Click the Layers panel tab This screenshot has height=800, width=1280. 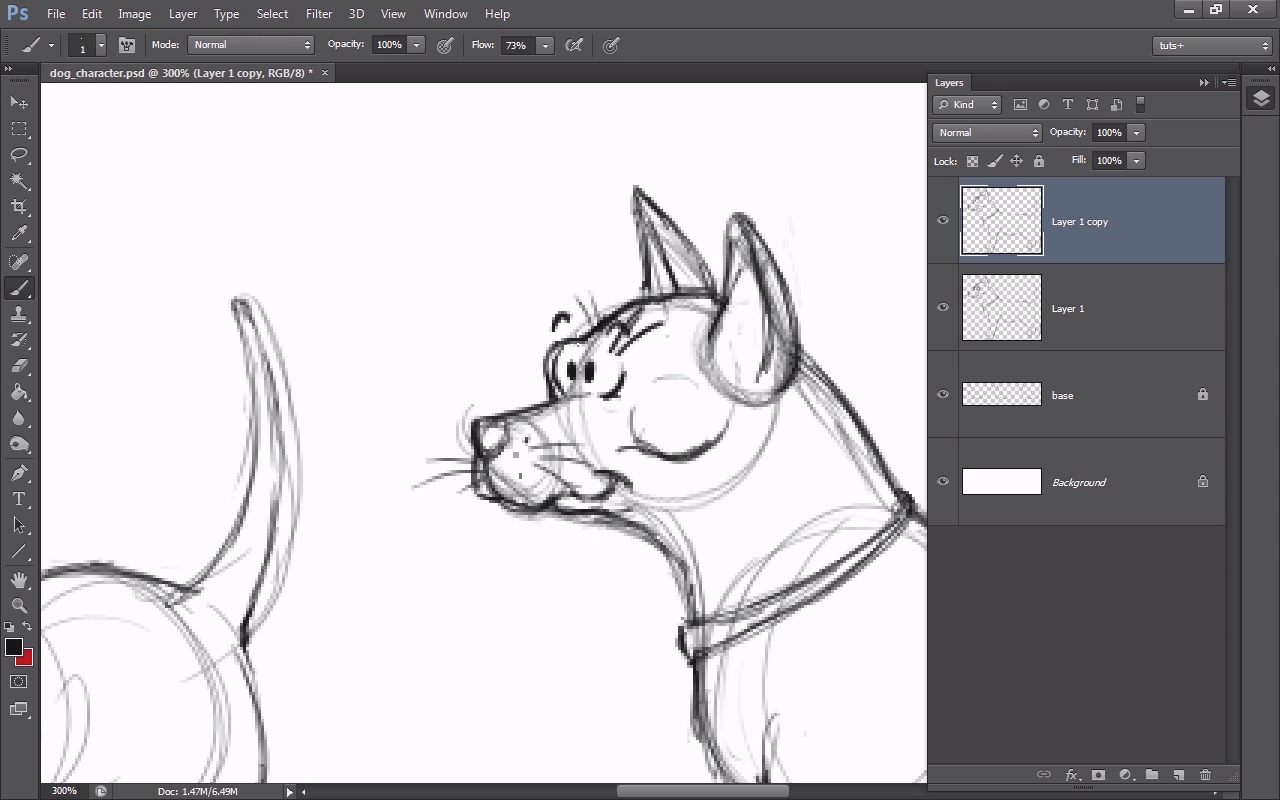tap(949, 83)
